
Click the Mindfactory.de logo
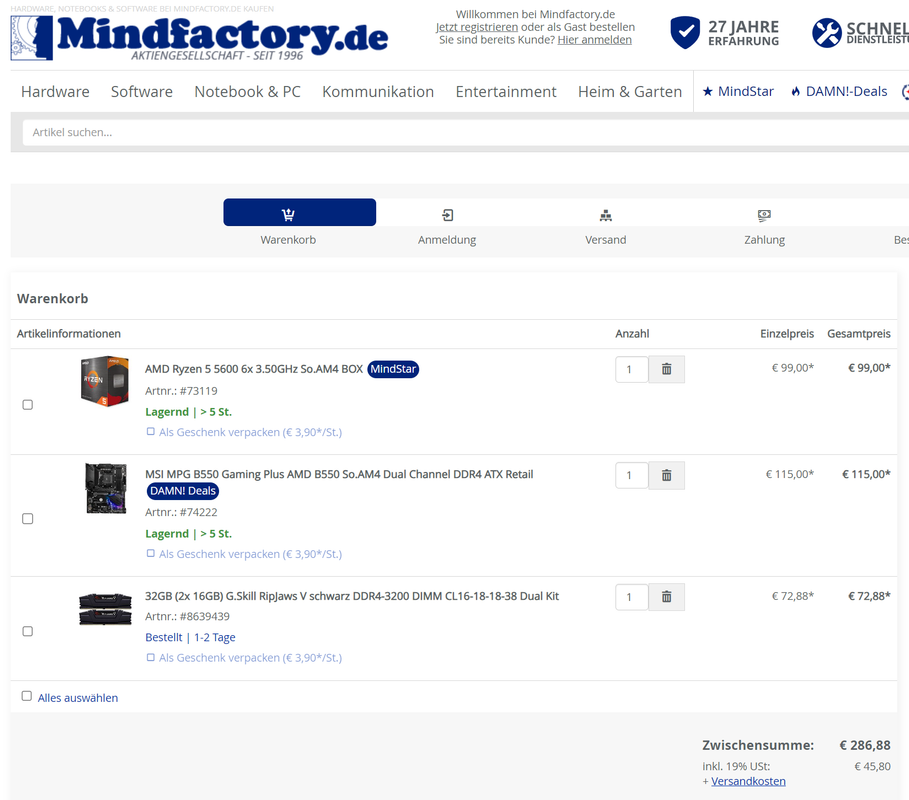pyautogui.click(x=199, y=38)
